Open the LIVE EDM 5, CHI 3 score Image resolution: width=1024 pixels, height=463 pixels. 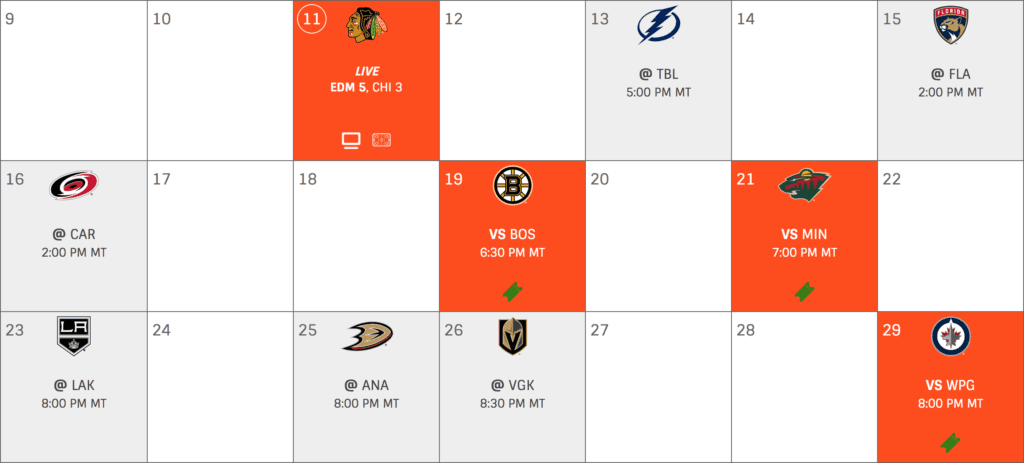point(366,80)
